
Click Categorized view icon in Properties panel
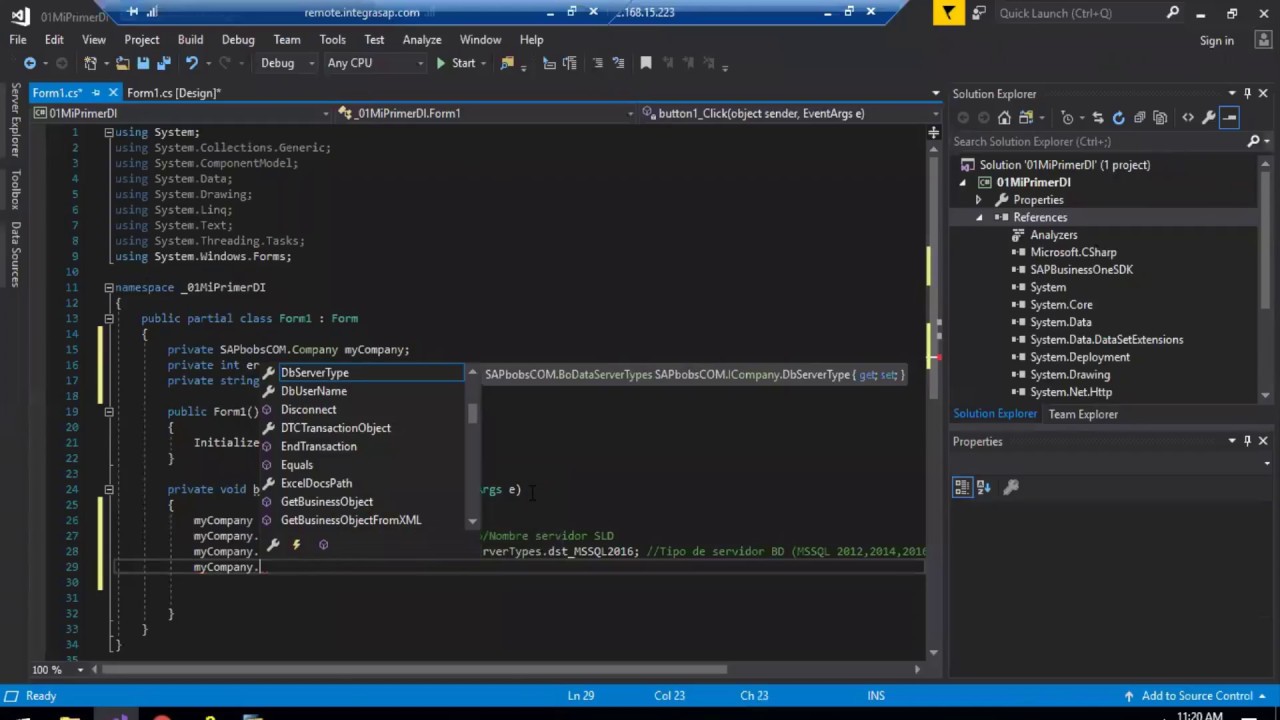coord(962,487)
